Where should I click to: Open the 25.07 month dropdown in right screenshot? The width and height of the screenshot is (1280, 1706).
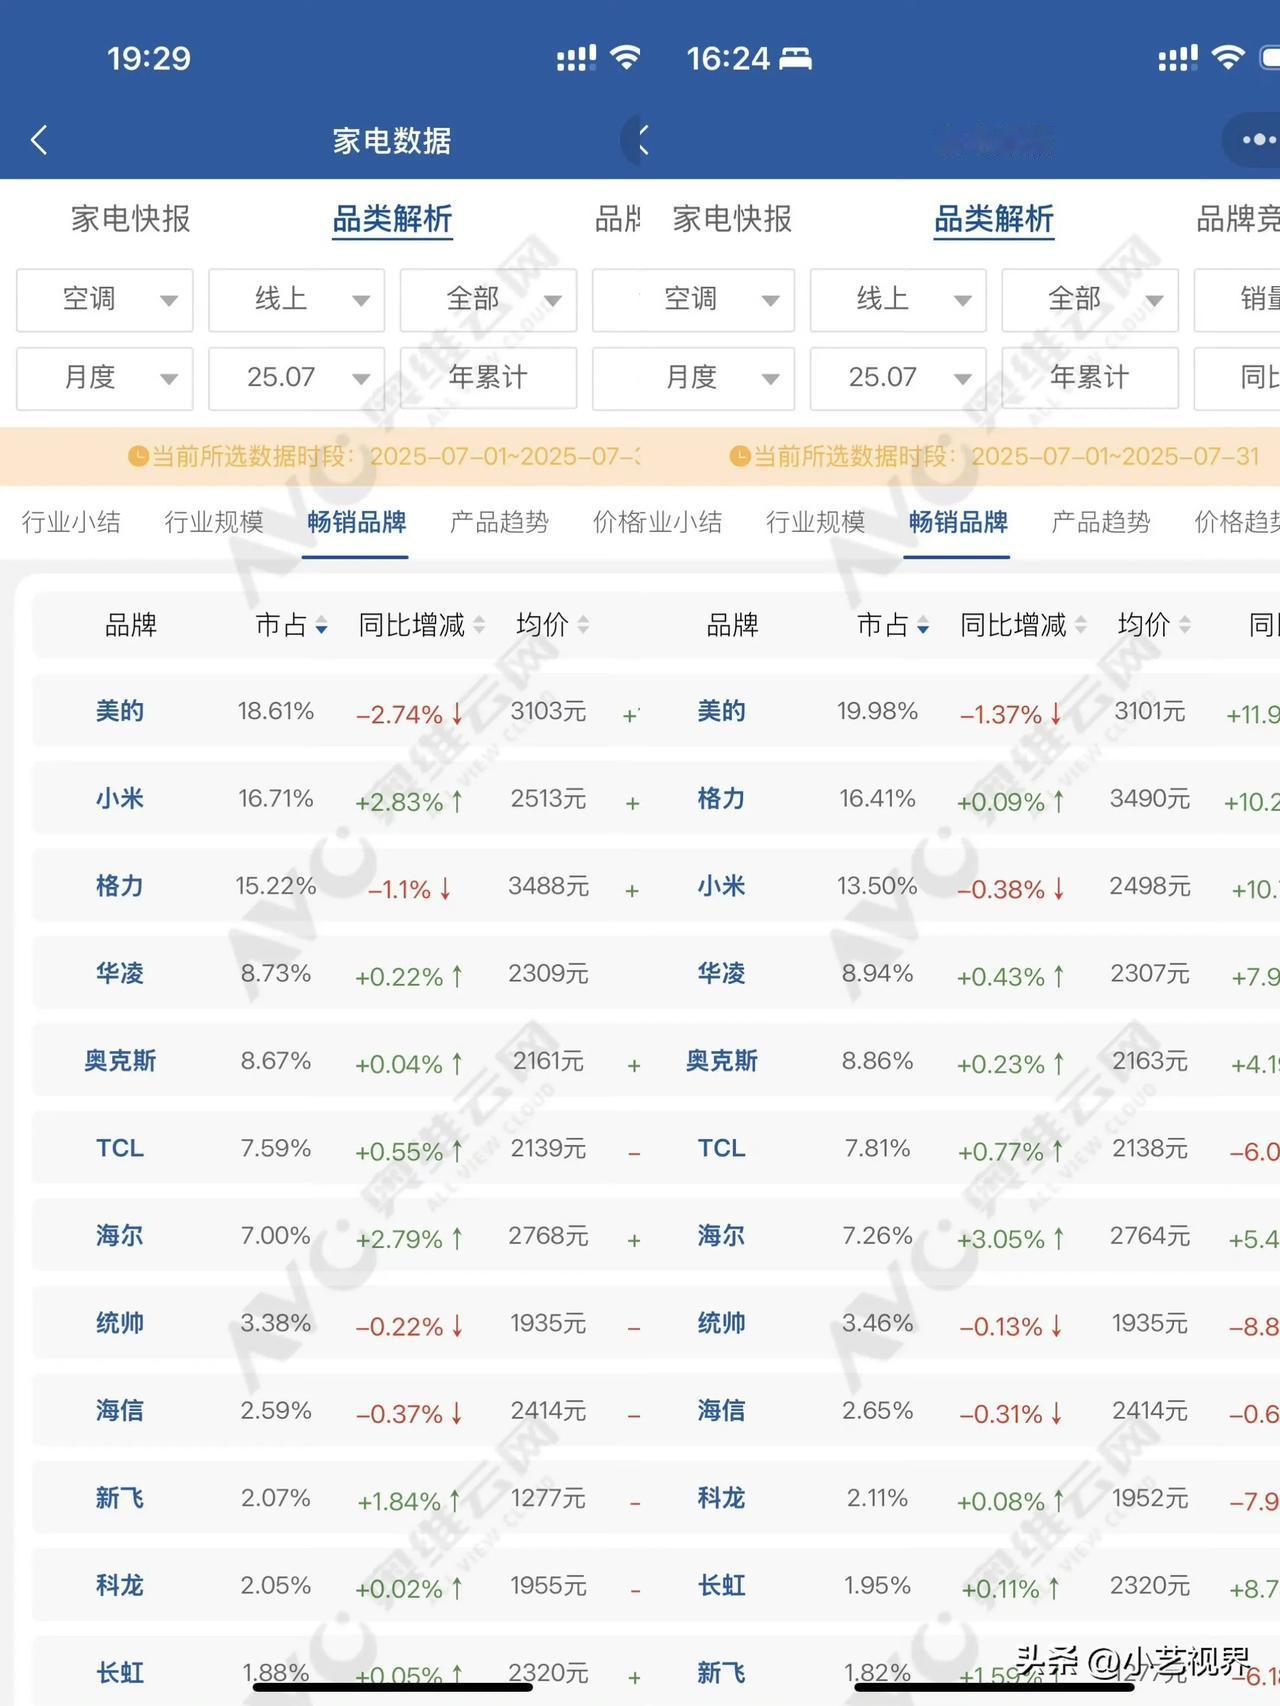(898, 378)
